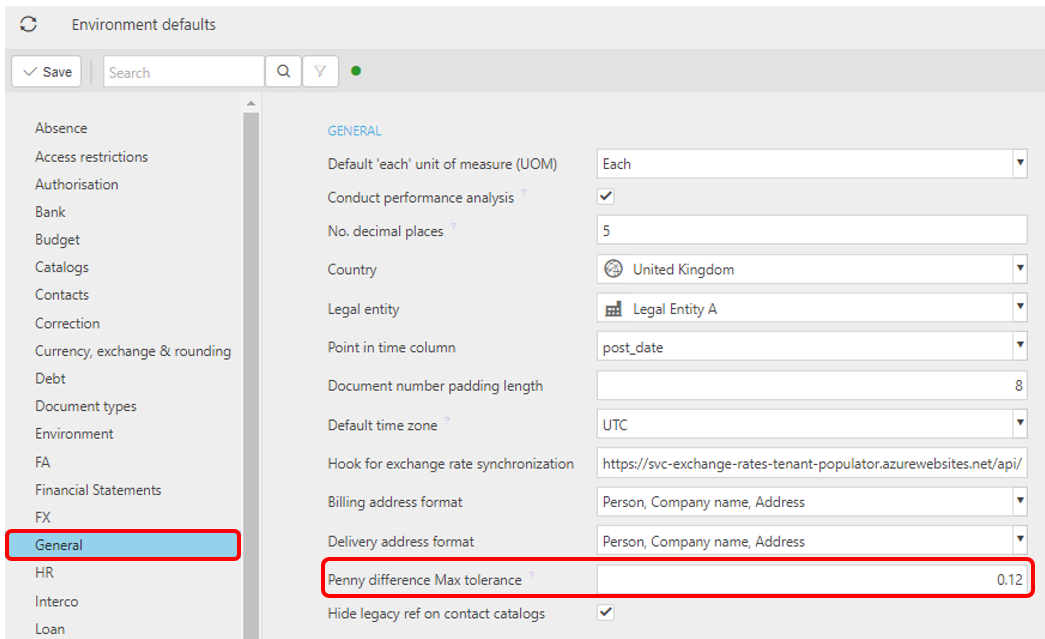Open HR settings category

(x=44, y=573)
